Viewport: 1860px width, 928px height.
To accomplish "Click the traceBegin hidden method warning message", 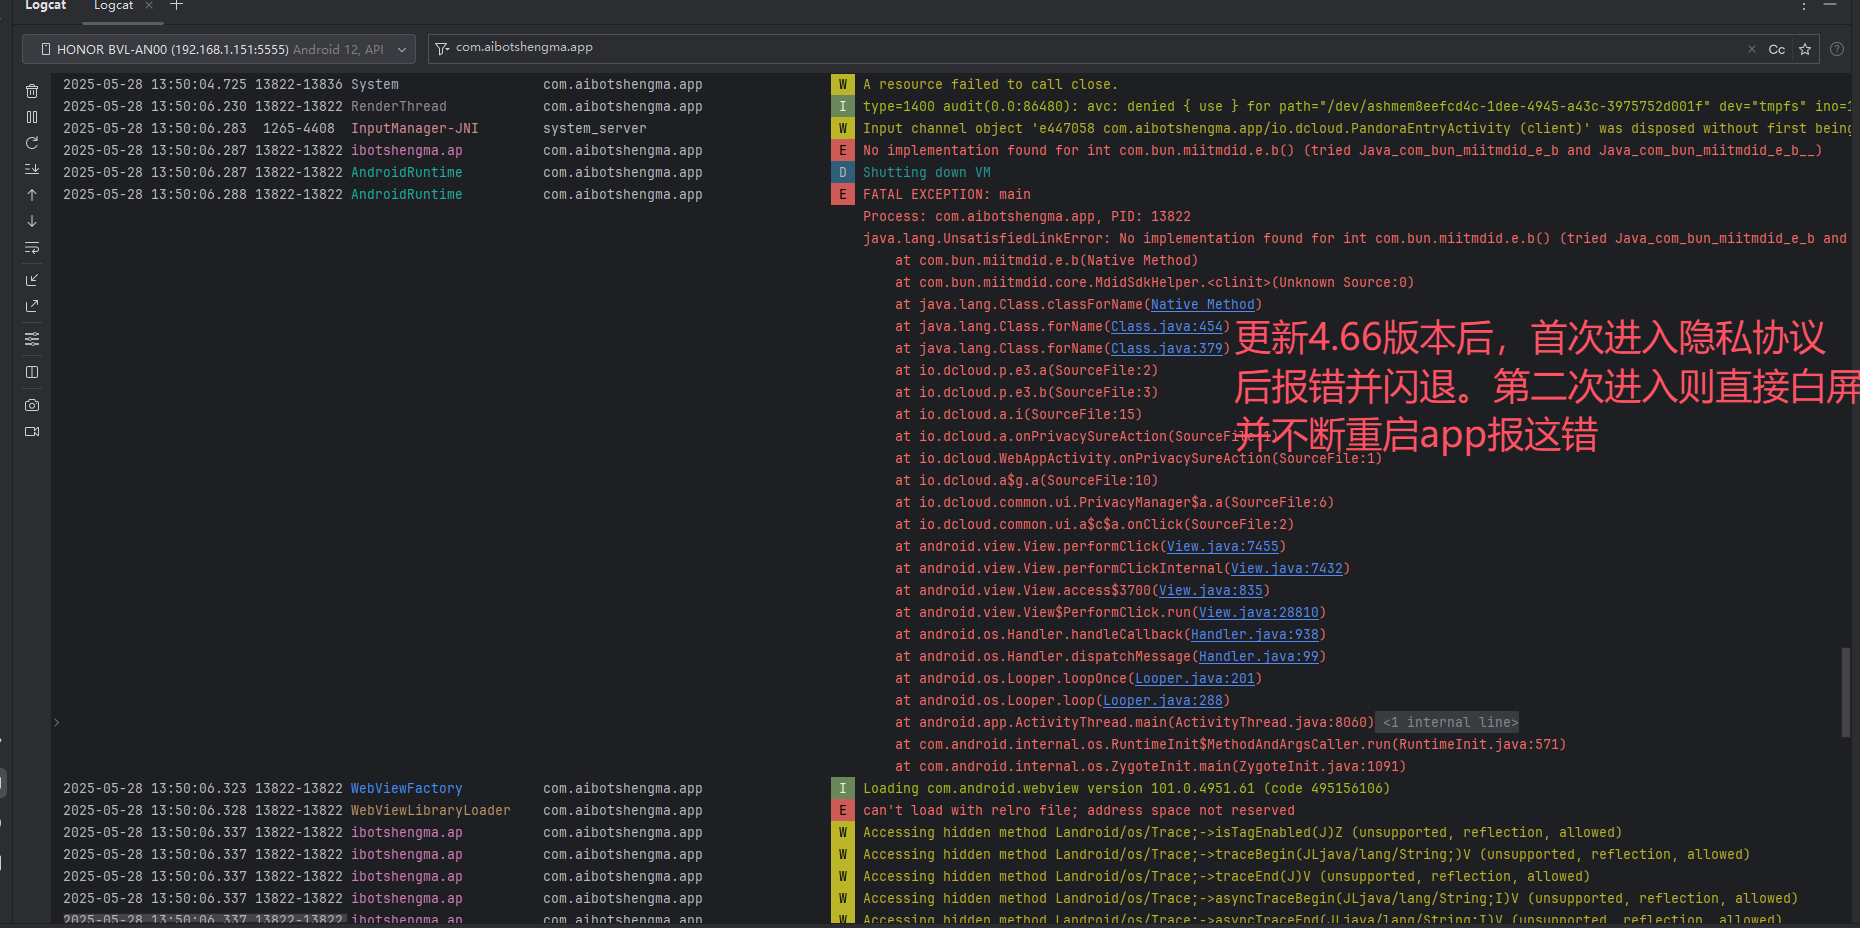I will (1306, 854).
